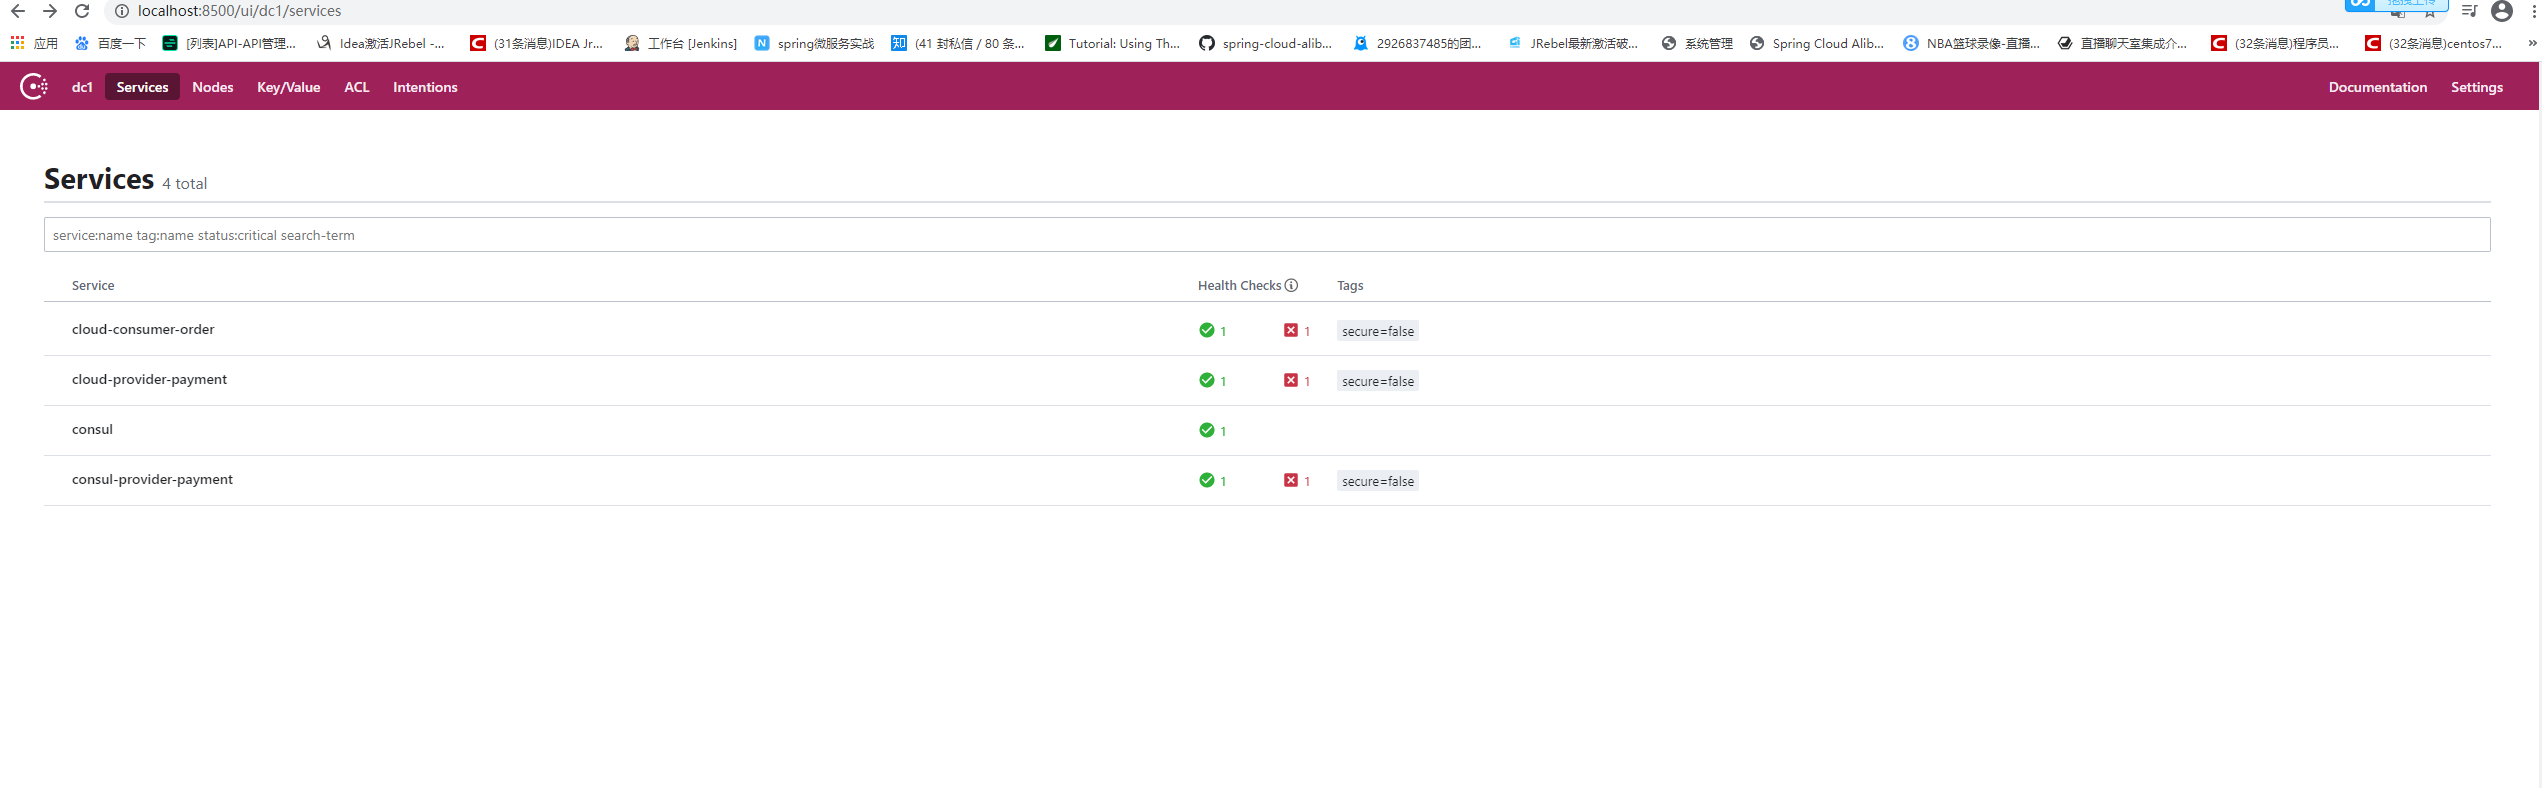Screen dimensions: 2542x788
Task: Select the Services tab
Action: point(142,87)
